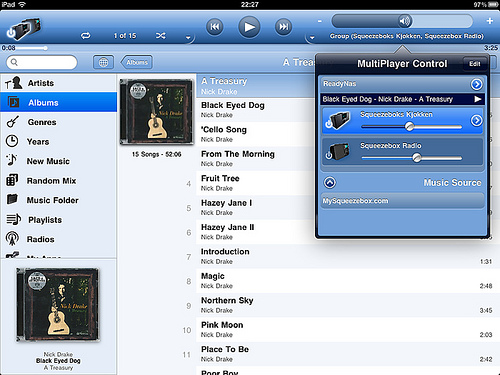Open Genres in the sidebar

pyautogui.click(x=58, y=122)
